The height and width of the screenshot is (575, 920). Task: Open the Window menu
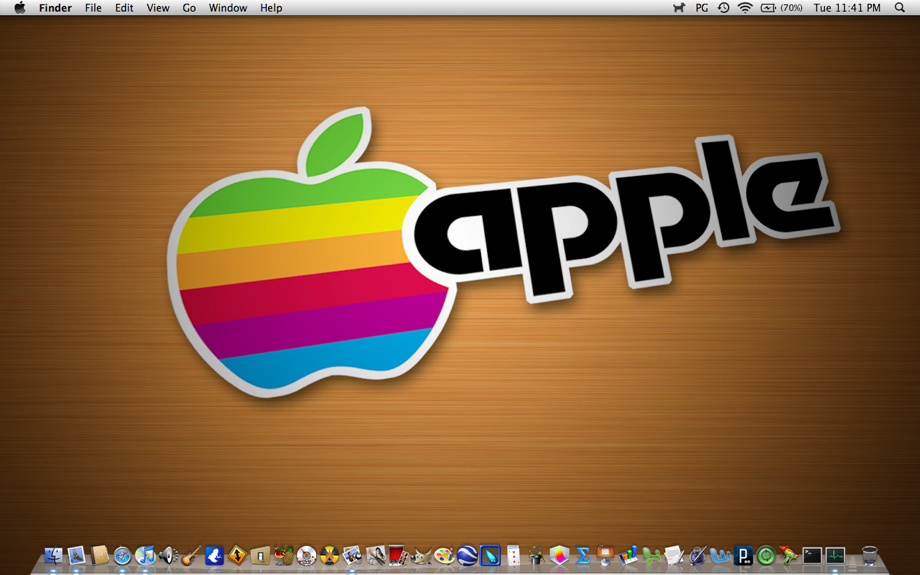pyautogui.click(x=228, y=8)
